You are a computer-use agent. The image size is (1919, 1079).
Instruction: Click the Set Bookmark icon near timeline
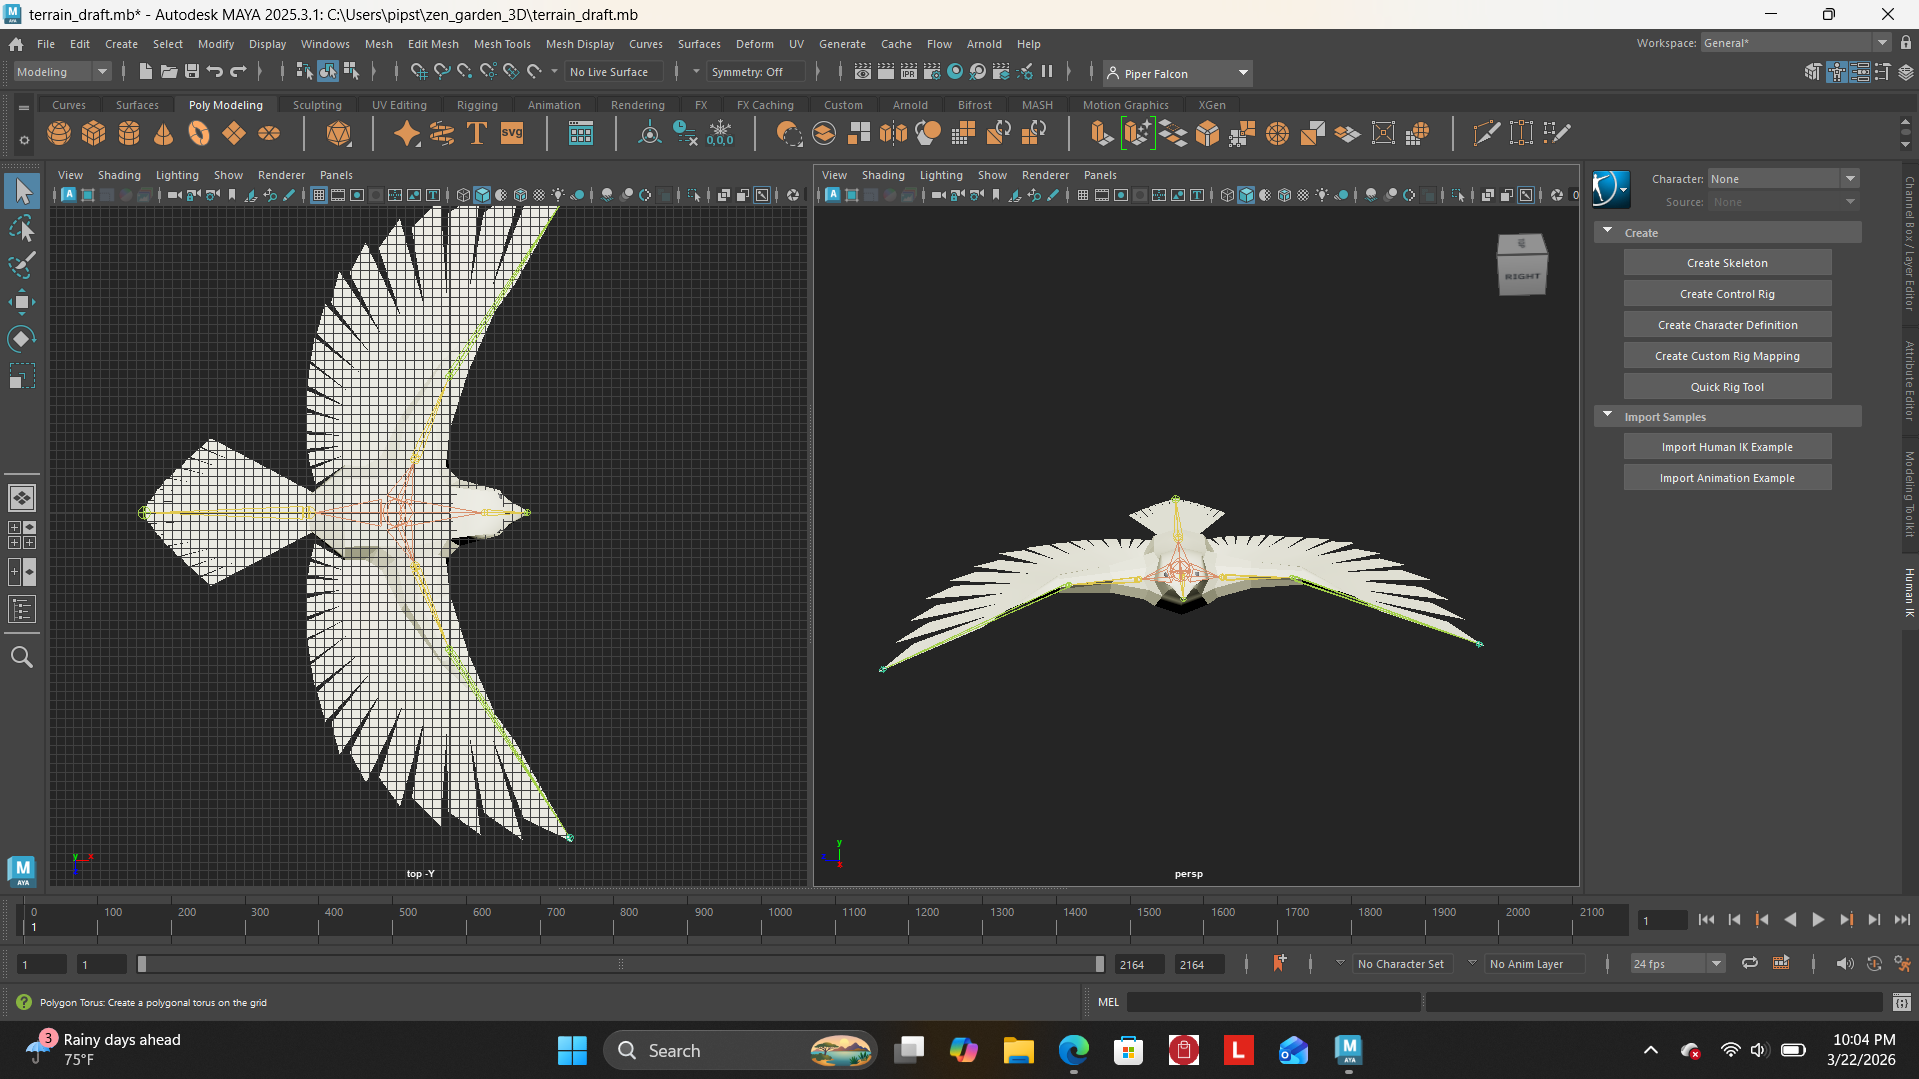click(x=1279, y=963)
